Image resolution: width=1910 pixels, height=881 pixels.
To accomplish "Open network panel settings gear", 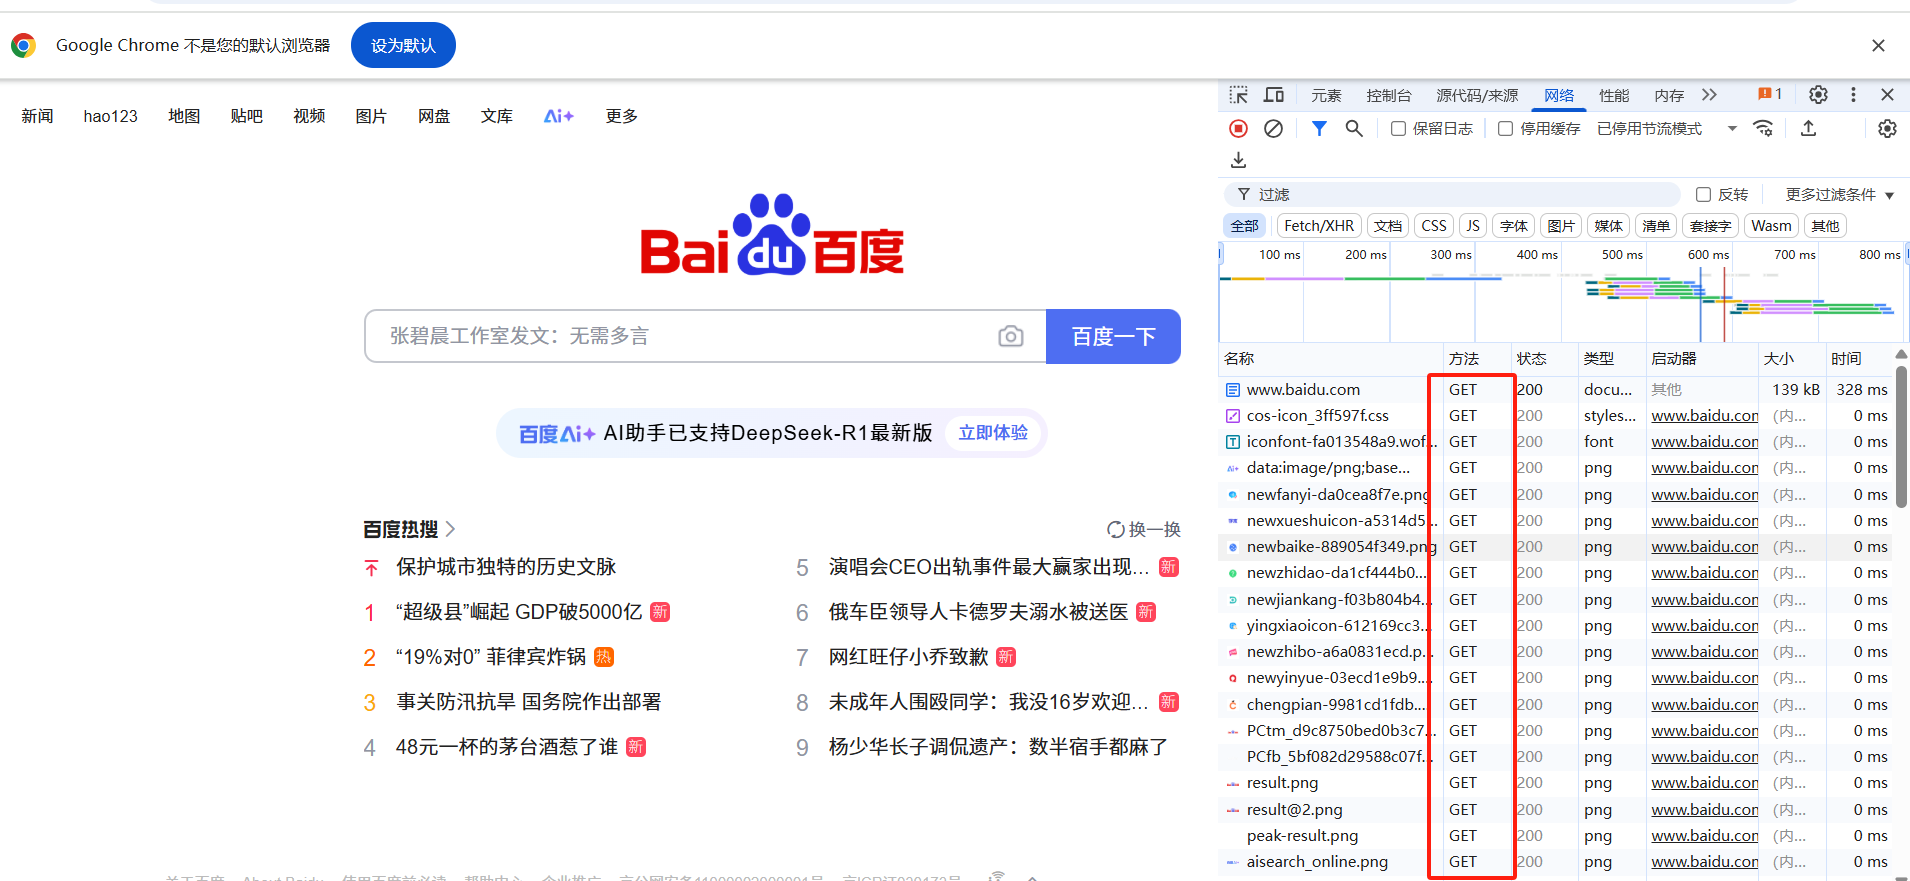I will pyautogui.click(x=1887, y=128).
